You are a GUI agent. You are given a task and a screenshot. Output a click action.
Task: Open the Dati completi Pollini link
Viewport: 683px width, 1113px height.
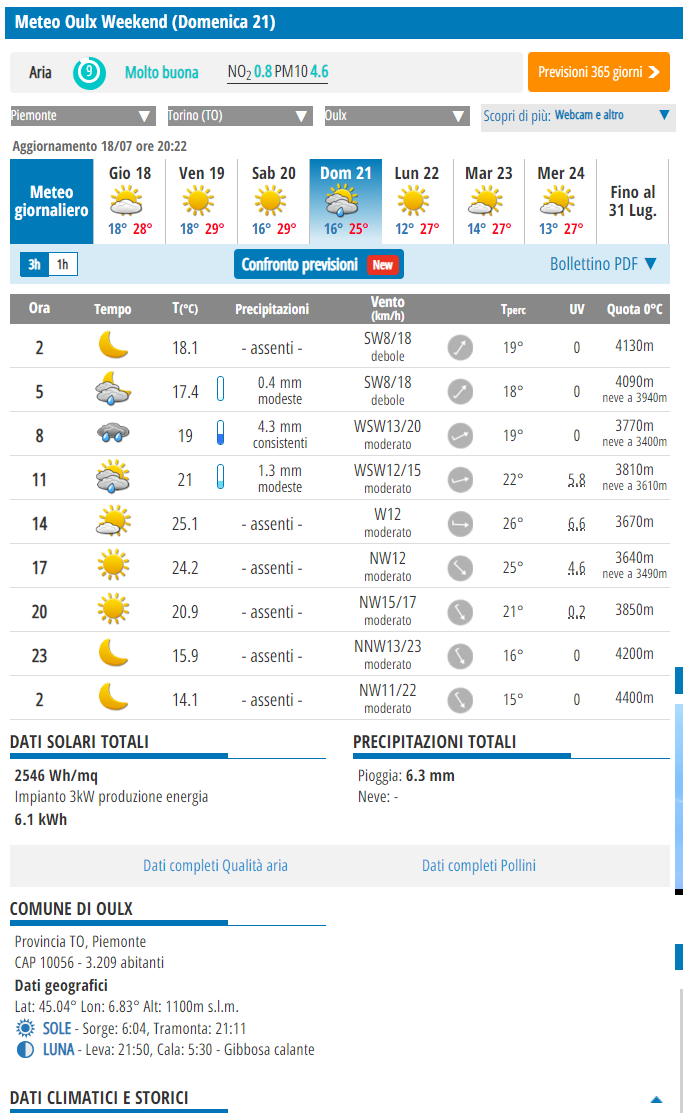click(x=479, y=865)
